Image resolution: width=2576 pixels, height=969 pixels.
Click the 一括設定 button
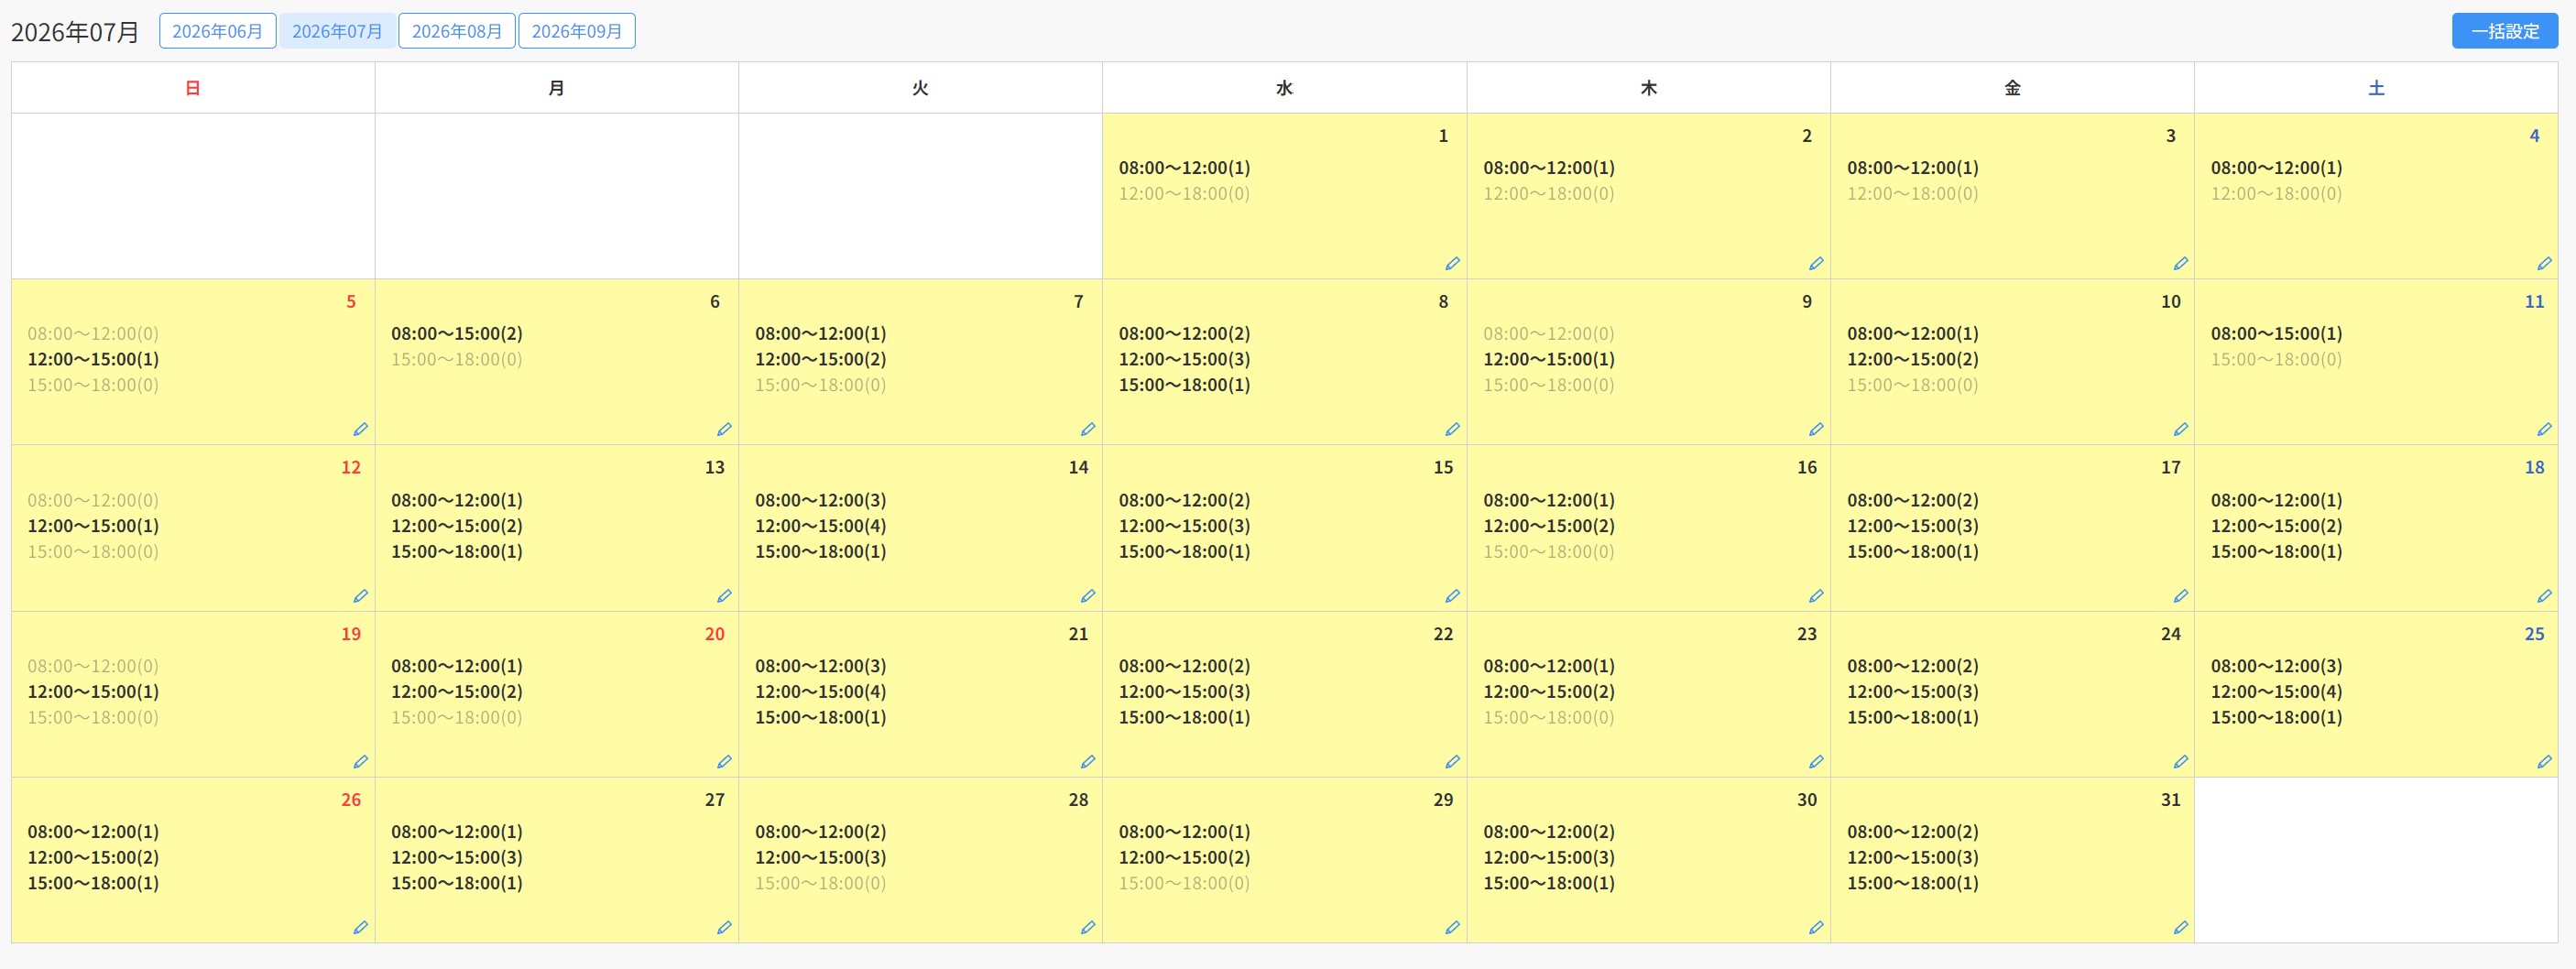(x=2505, y=31)
